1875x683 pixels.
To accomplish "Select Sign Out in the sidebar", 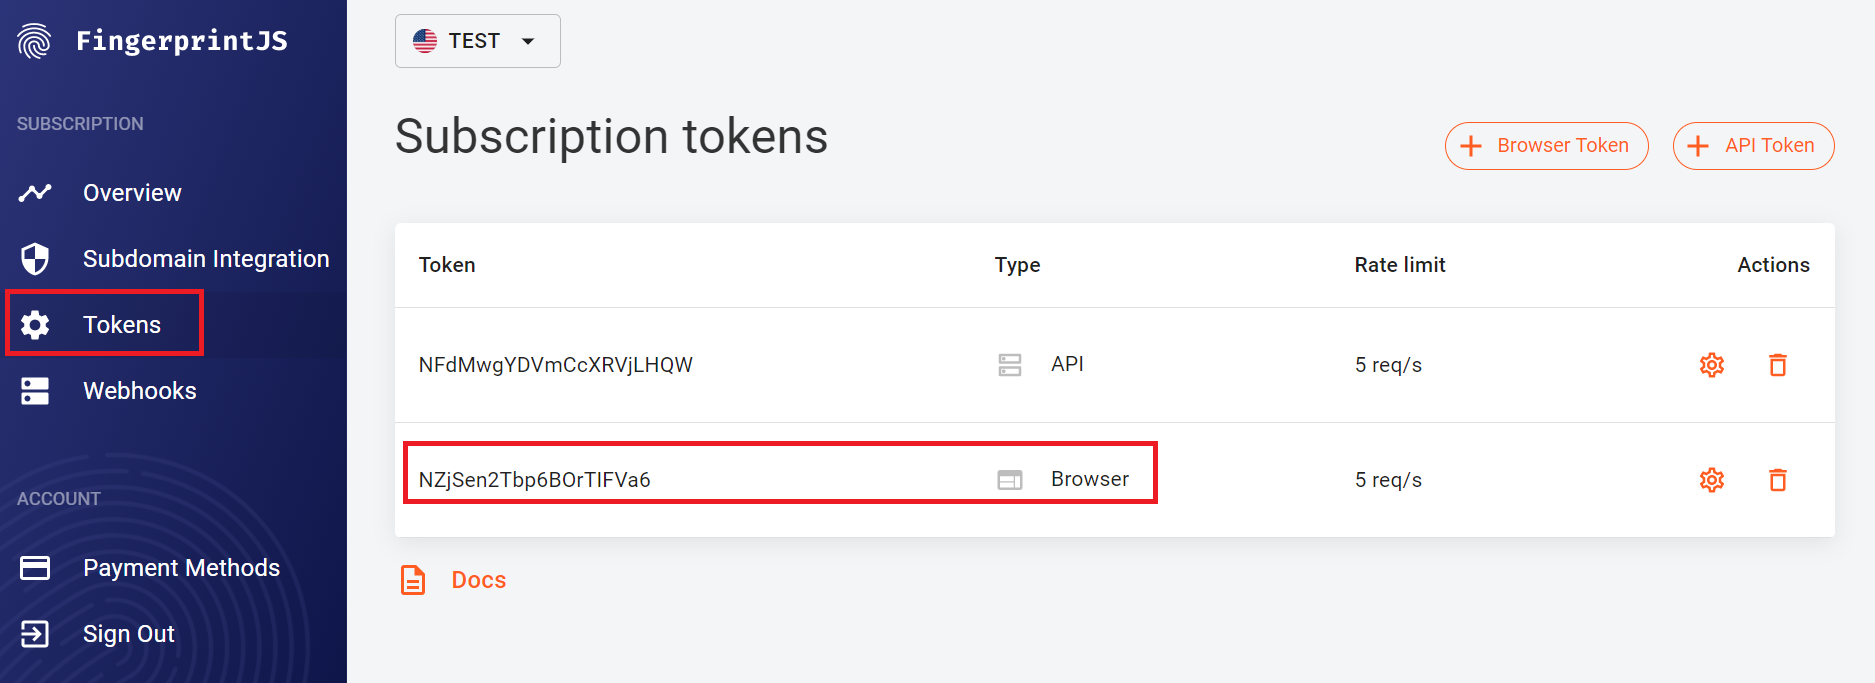I will 128,634.
